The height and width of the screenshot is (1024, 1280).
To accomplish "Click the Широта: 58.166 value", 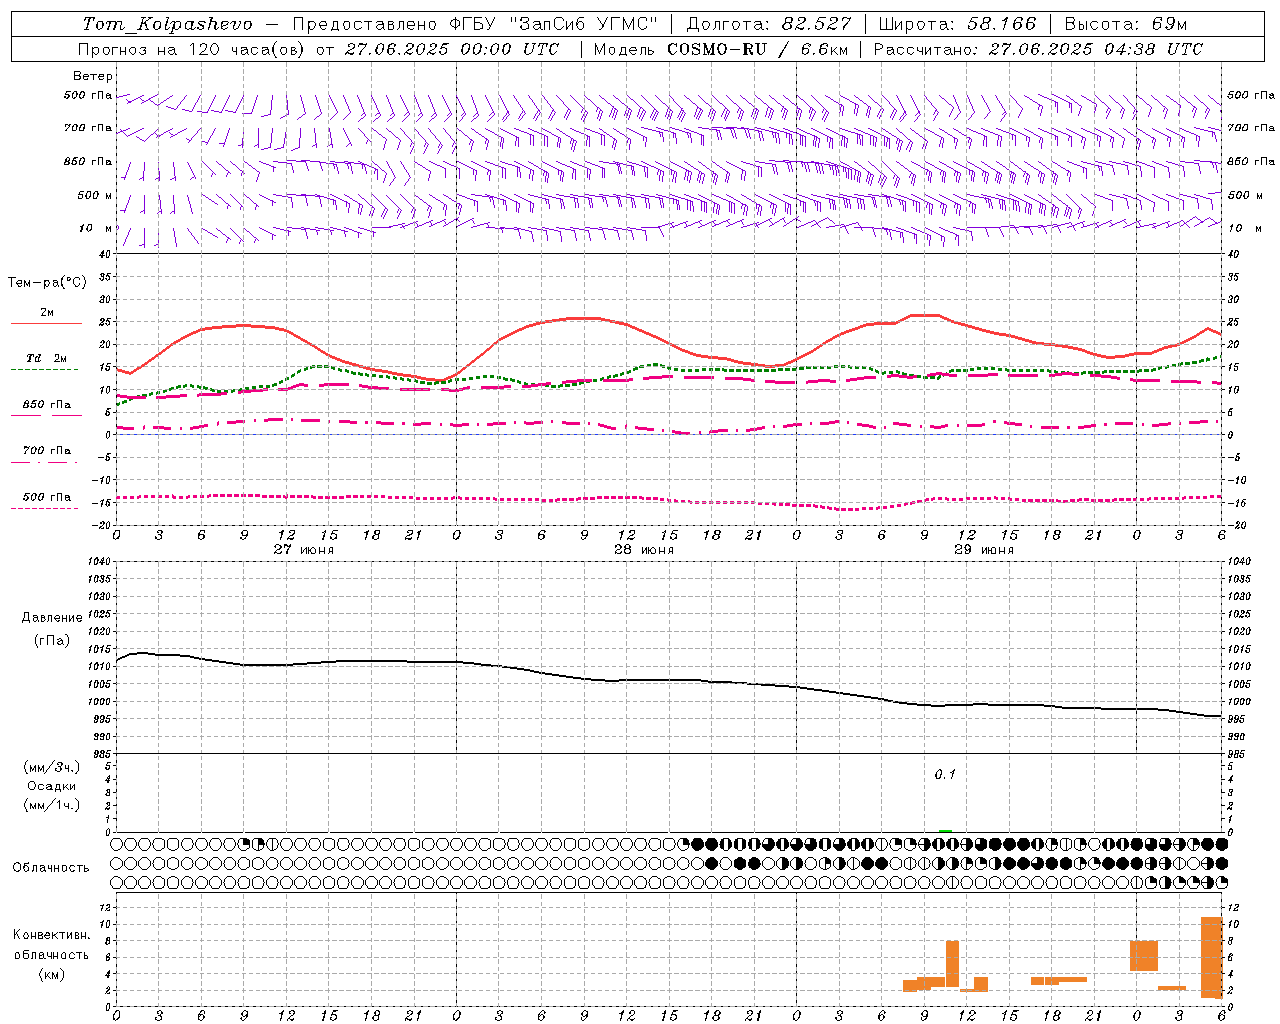I will [x=958, y=23].
